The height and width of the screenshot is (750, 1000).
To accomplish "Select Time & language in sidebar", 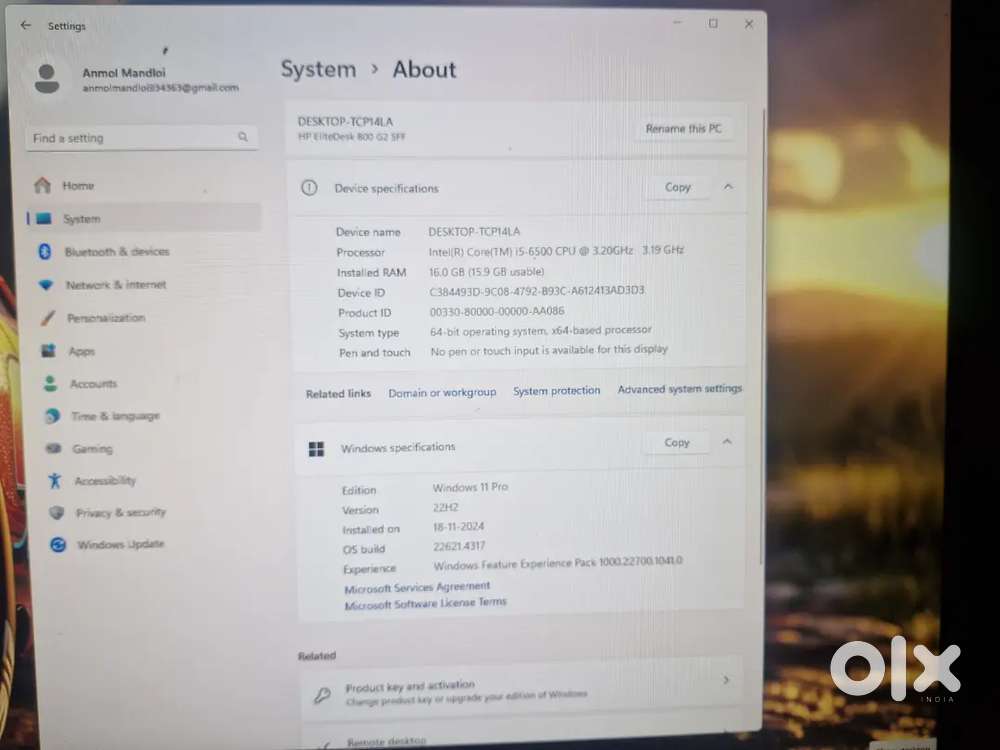I will [x=115, y=416].
